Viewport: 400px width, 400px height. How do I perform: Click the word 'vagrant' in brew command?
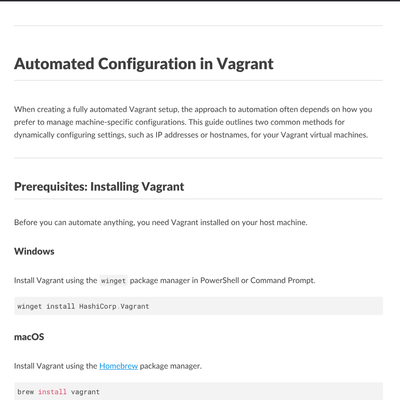click(x=85, y=392)
